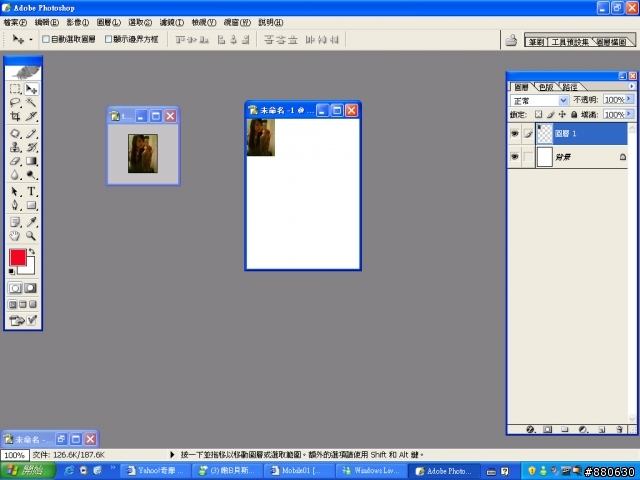640x480 pixels.
Task: Select the Type tool
Action: coord(31,191)
